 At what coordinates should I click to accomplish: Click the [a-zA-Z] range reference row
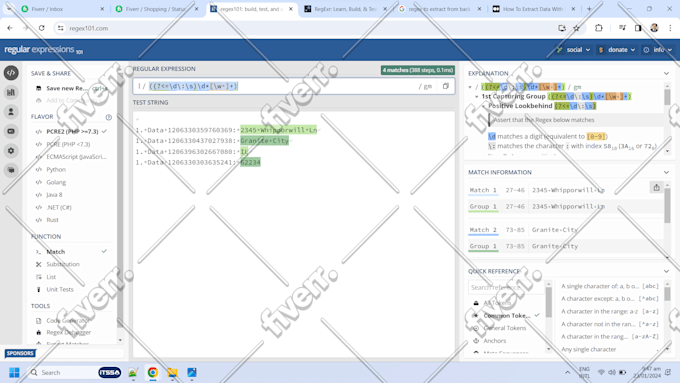(609, 337)
